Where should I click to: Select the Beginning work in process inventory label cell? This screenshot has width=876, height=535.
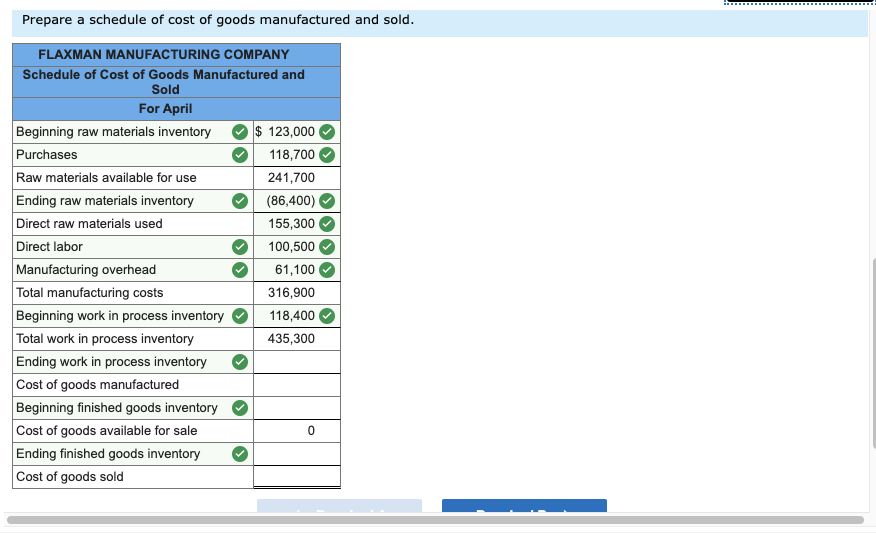[x=133, y=316]
